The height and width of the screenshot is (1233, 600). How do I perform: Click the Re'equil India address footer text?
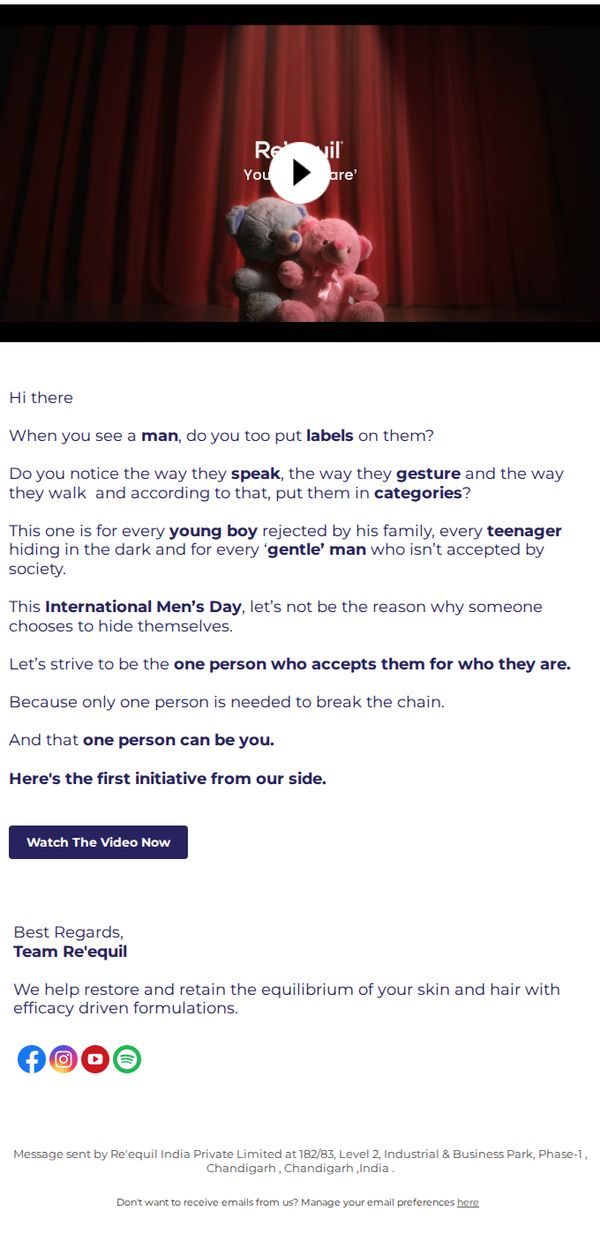click(300, 1161)
